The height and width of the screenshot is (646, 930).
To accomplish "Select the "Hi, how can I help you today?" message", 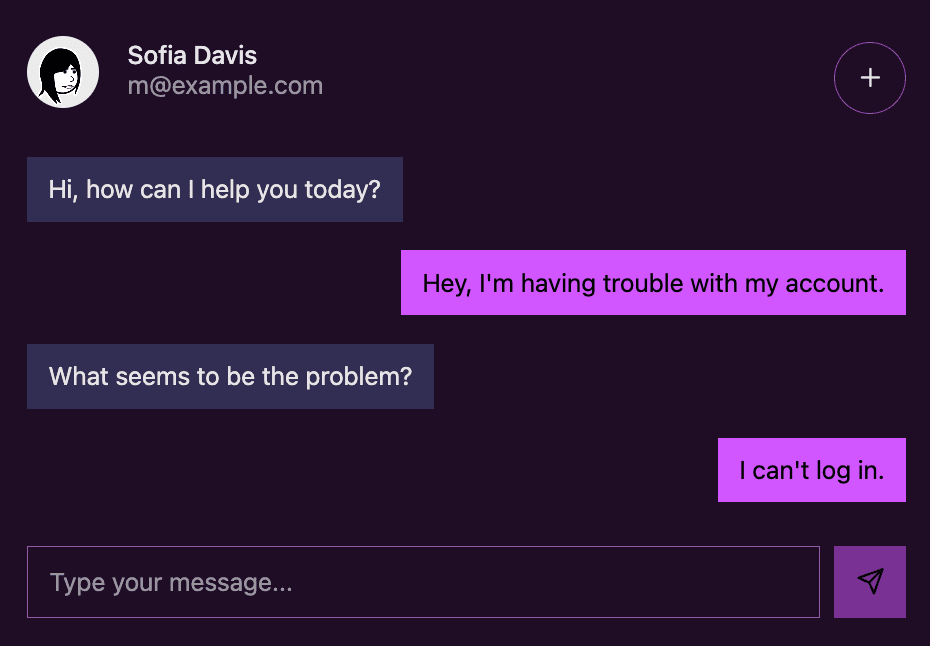I will (x=215, y=189).
